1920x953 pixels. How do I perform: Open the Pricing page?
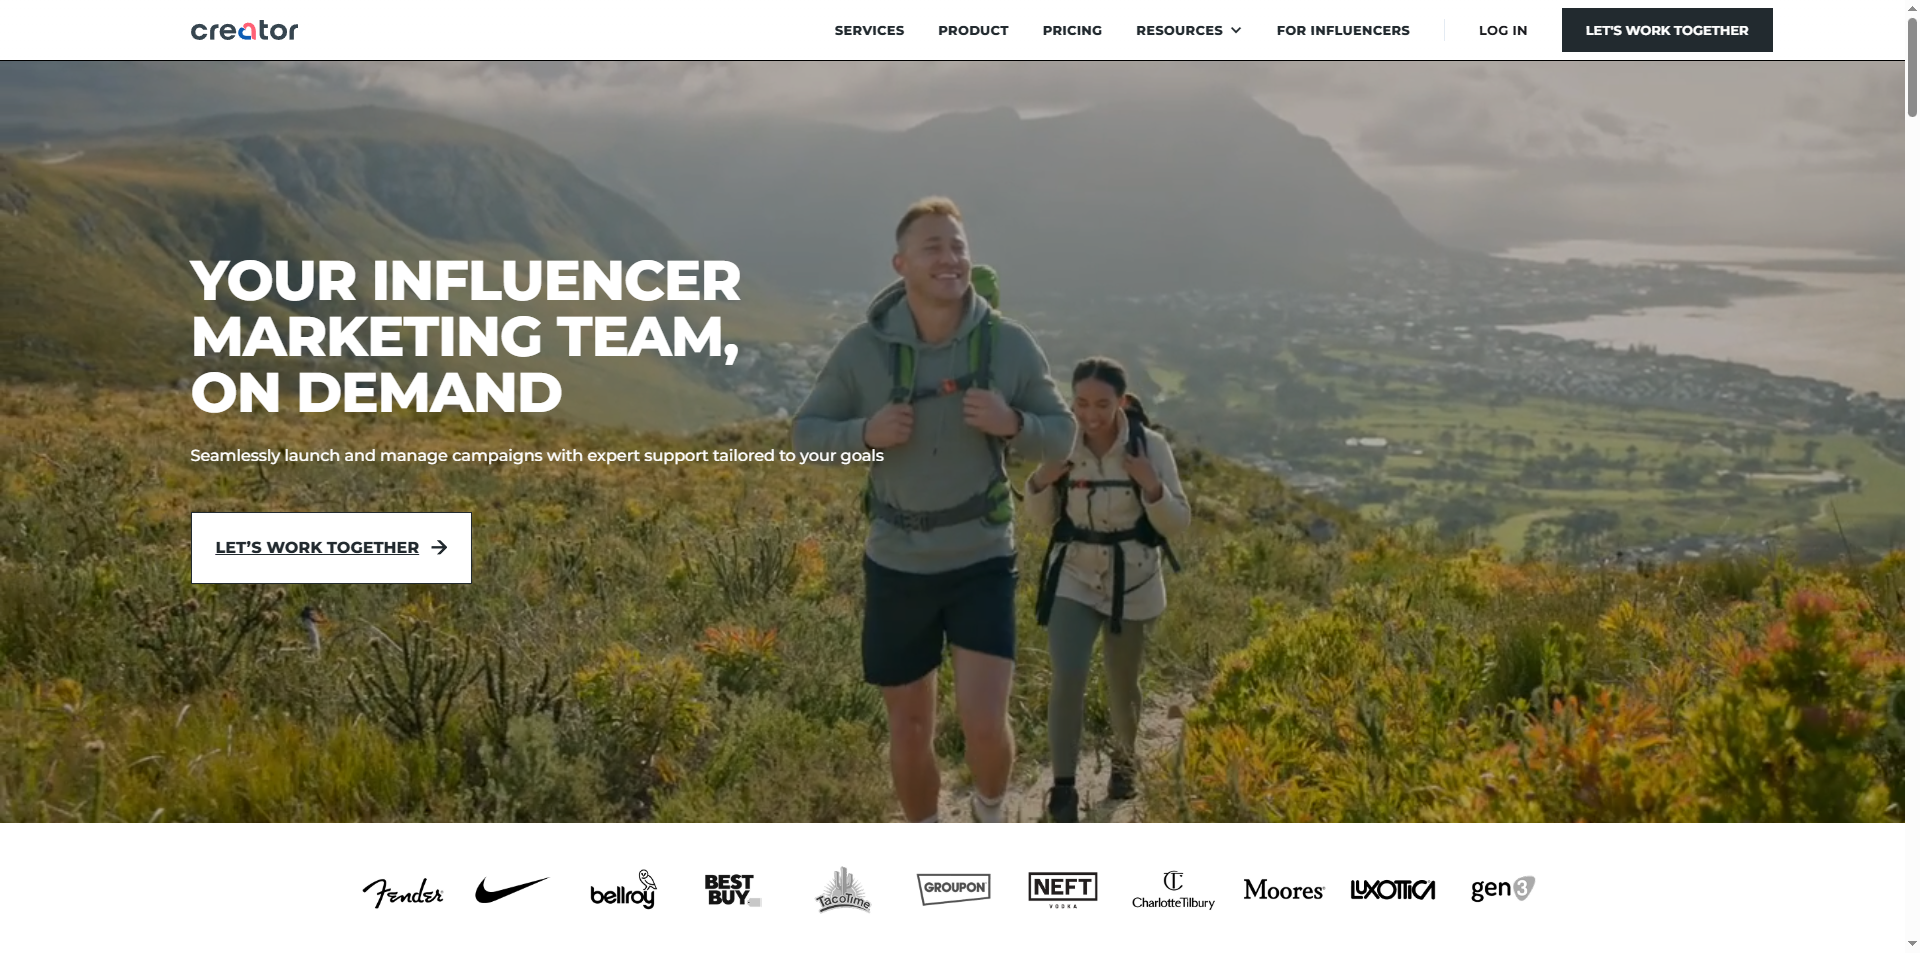1072,30
